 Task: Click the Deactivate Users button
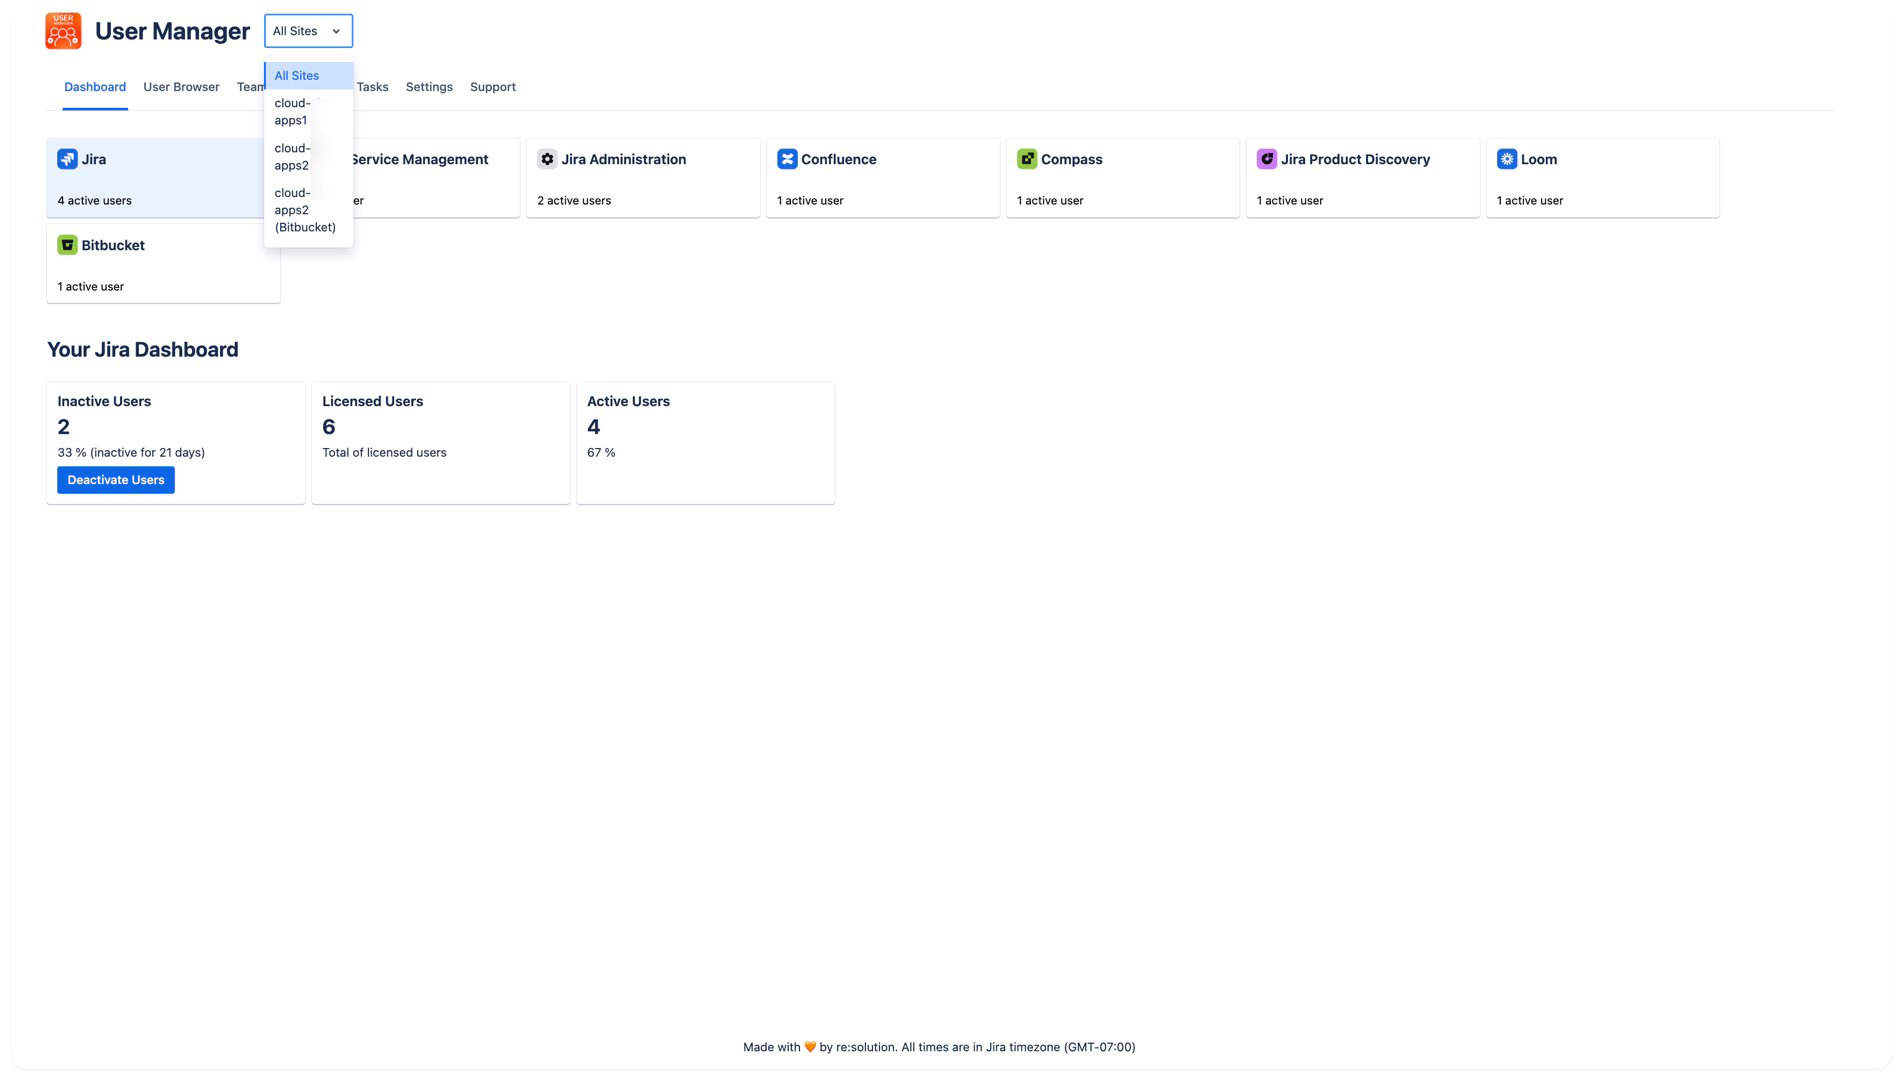[x=115, y=479]
